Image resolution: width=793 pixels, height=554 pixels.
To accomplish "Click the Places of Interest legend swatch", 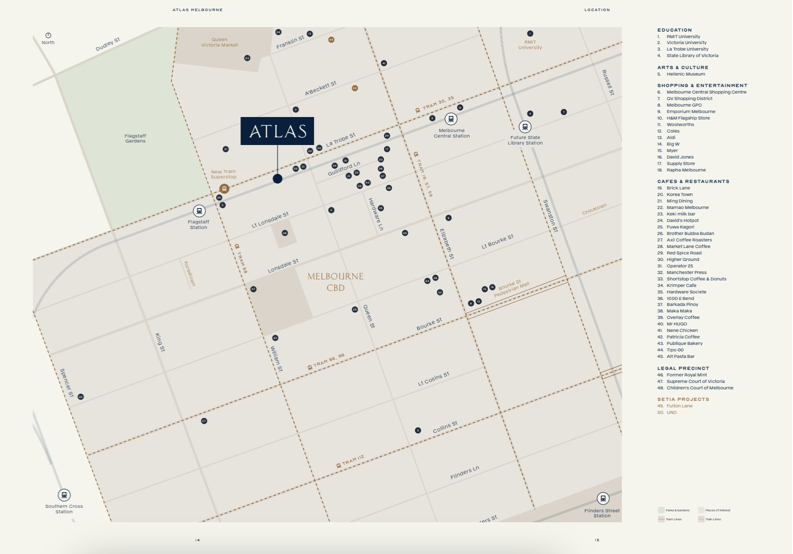I will tap(699, 510).
